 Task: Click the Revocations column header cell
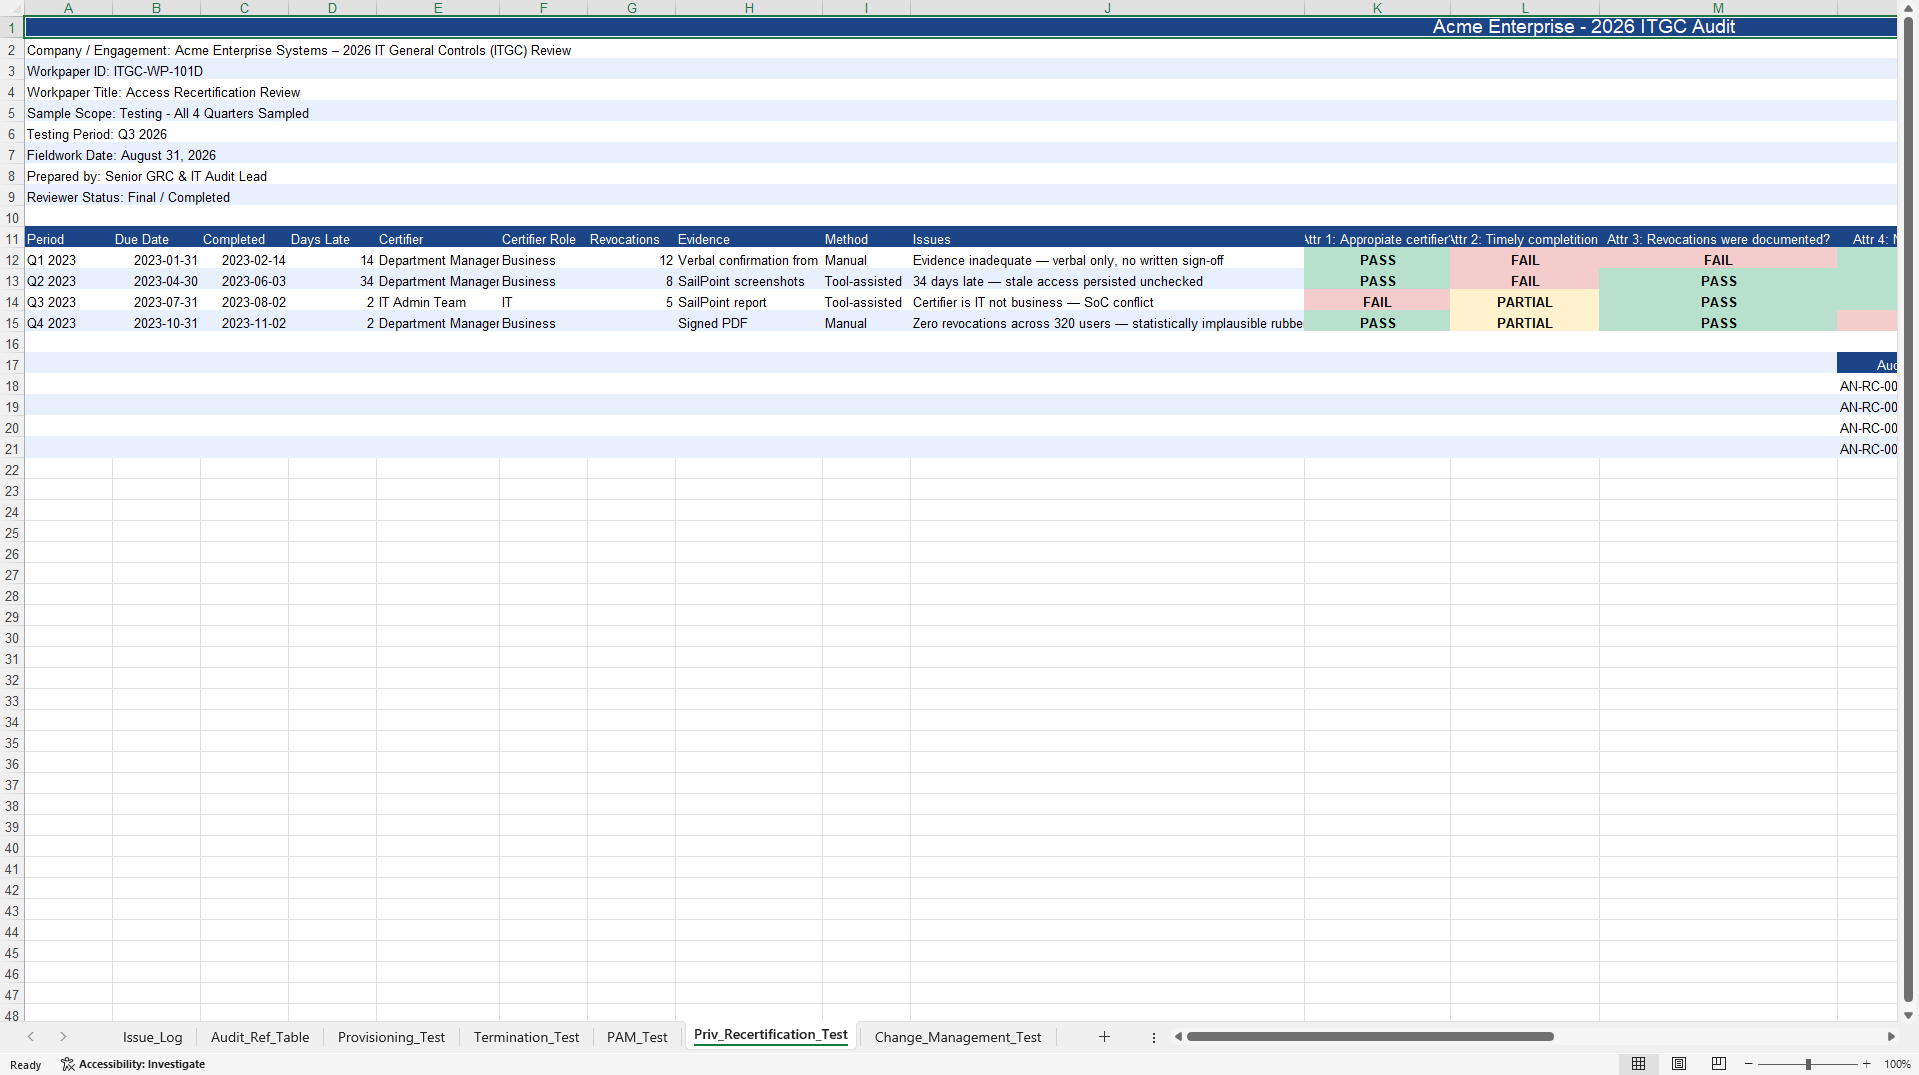(631, 239)
